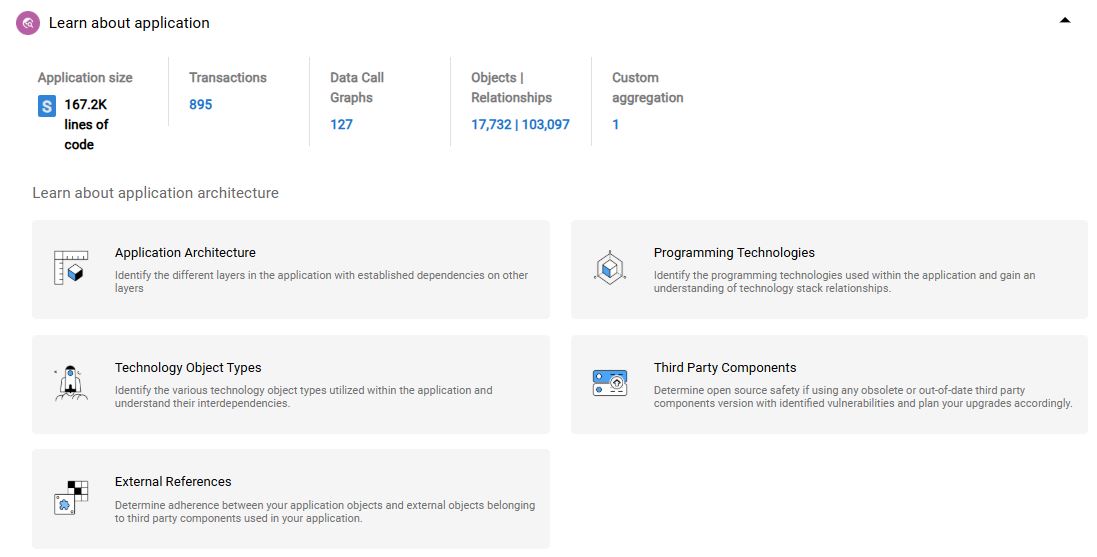1097x557 pixels.
Task: Open the 895 Transactions count link
Action: (x=200, y=104)
